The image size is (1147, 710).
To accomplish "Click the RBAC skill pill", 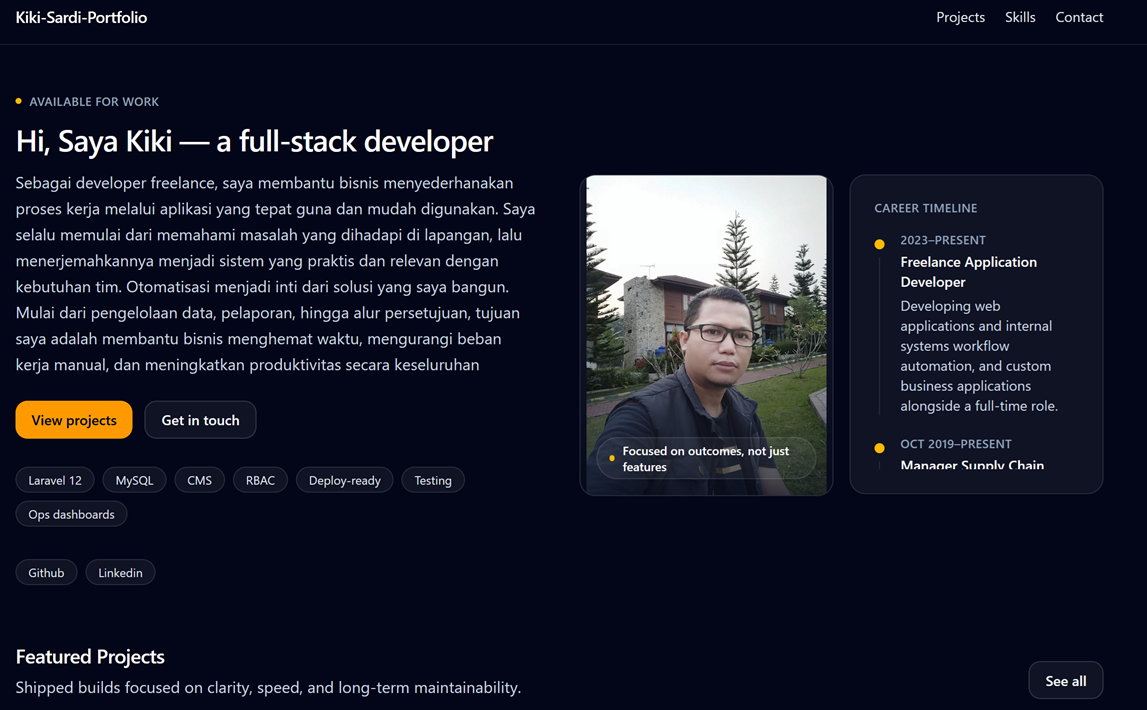I will (260, 480).
